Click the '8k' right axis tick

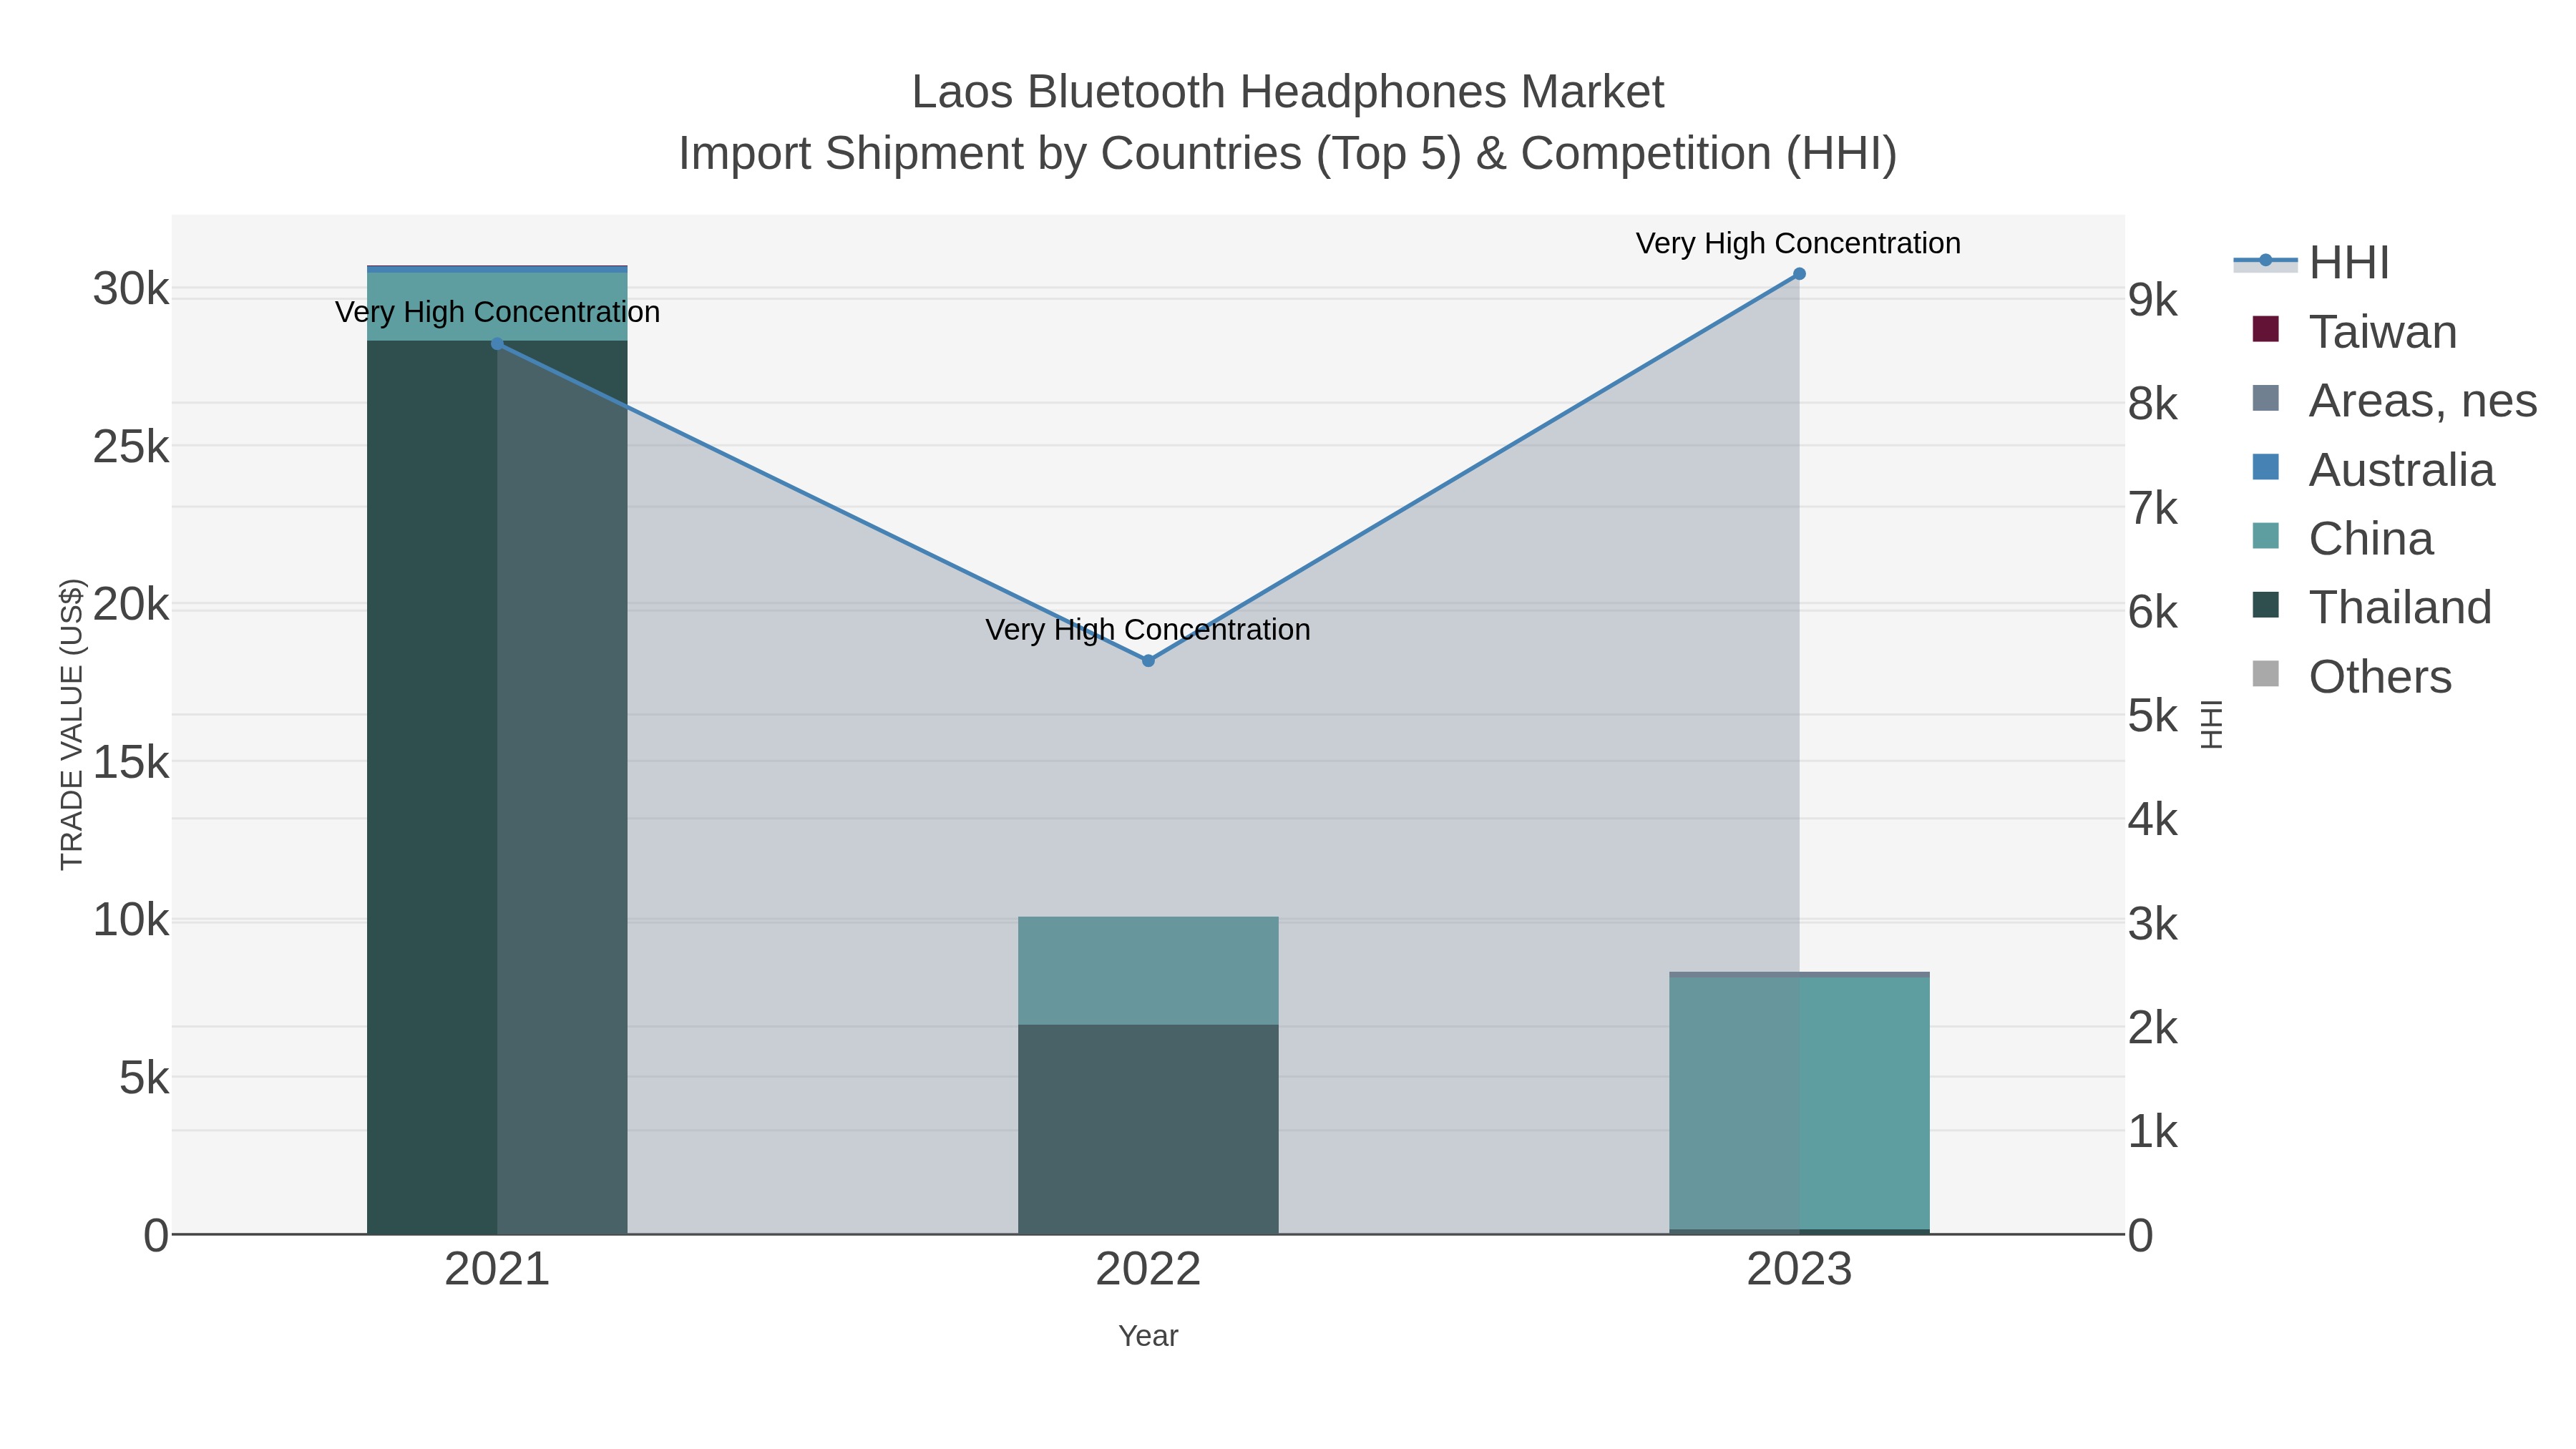[x=2153, y=404]
